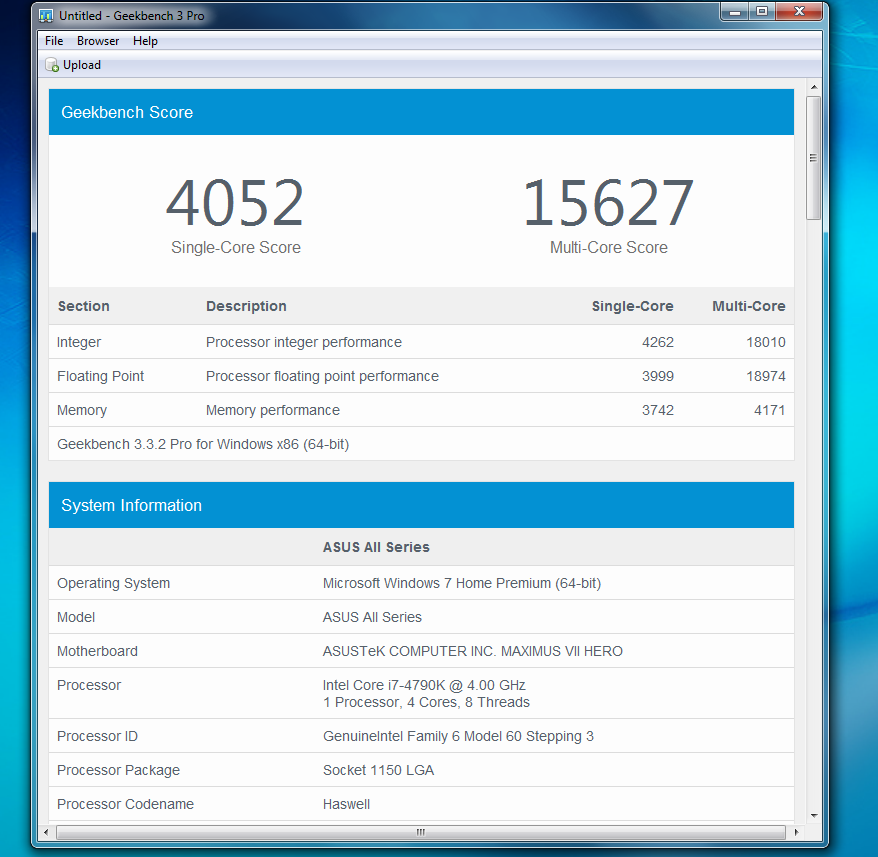Click the Multi-Core column header

(749, 306)
